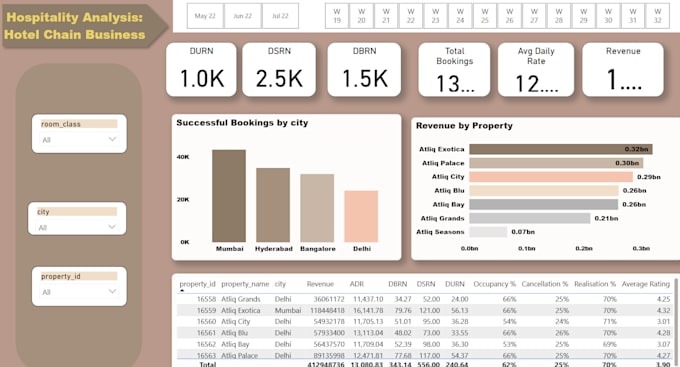Viewport: 680px width, 367px height.
Task: Select the Bangalore bookings bar
Action: (x=317, y=208)
